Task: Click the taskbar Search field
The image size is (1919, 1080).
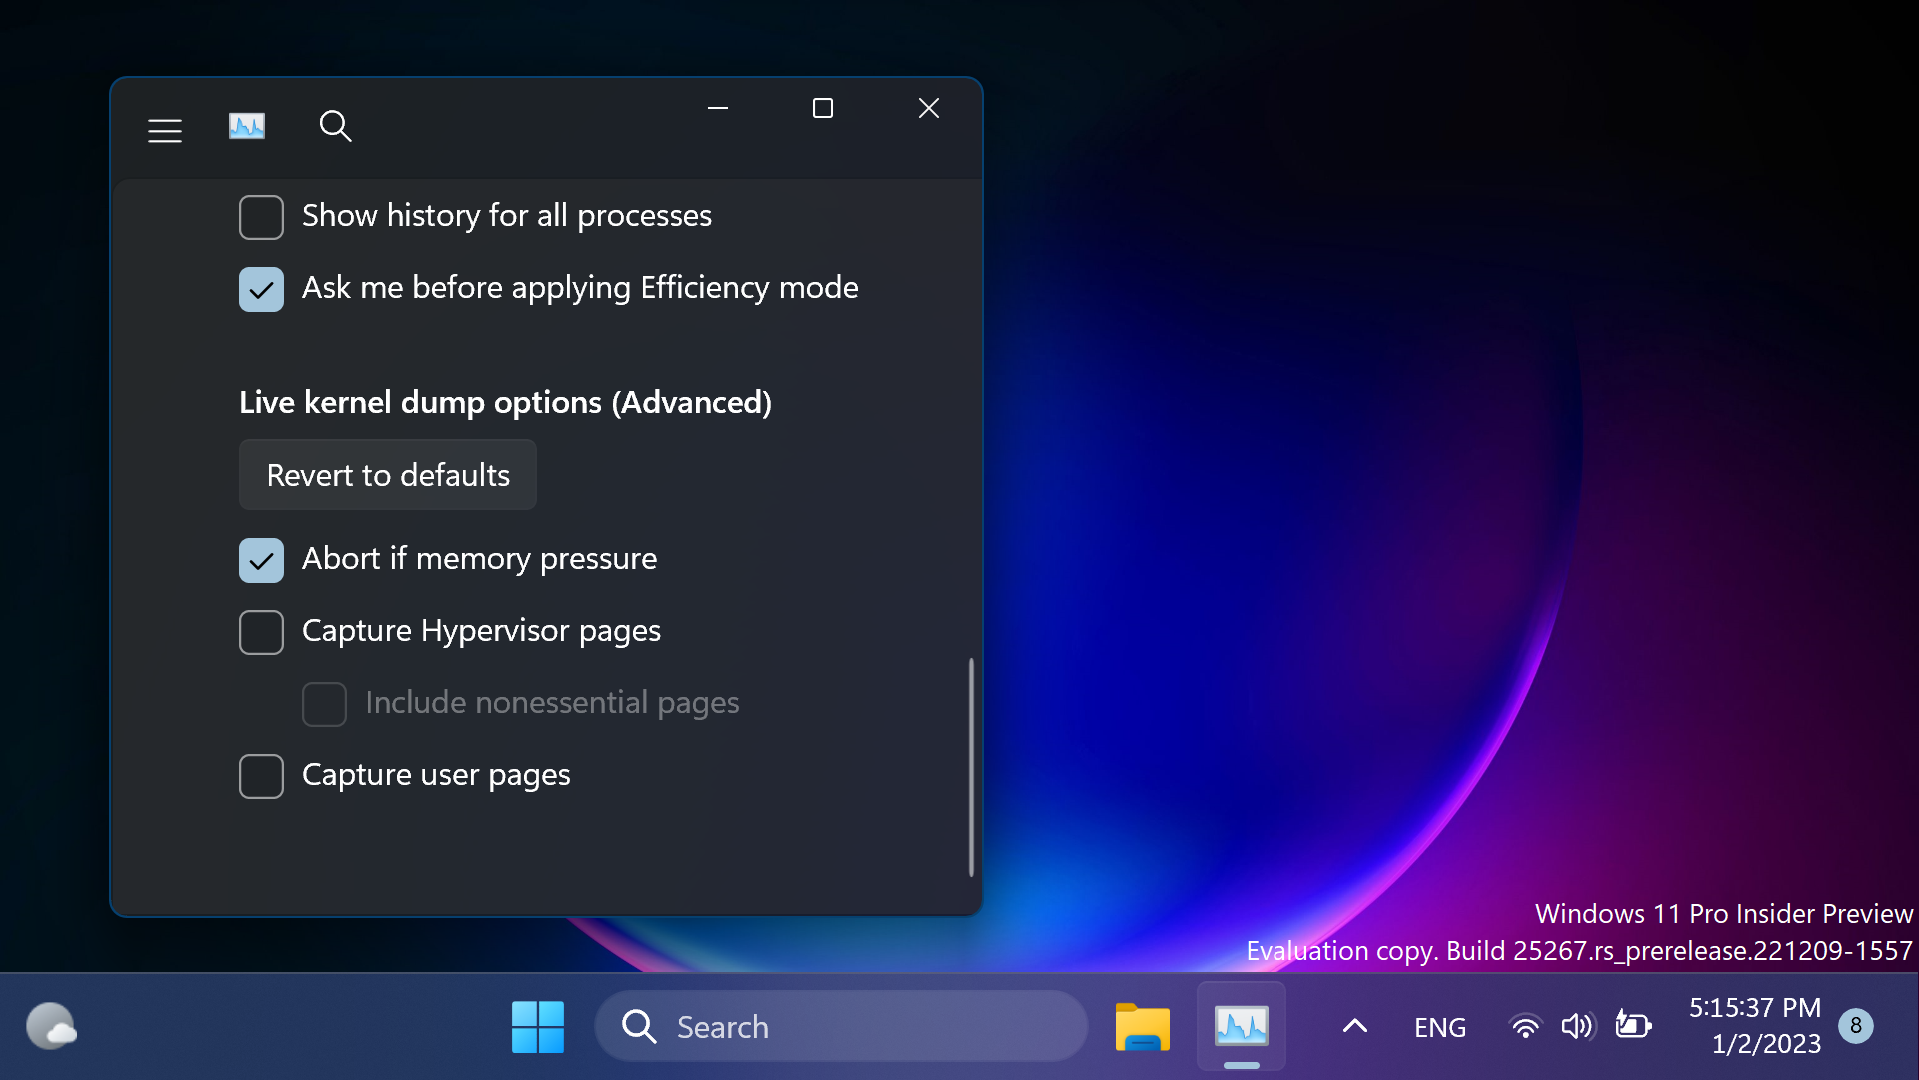Action: pyautogui.click(x=840, y=1026)
